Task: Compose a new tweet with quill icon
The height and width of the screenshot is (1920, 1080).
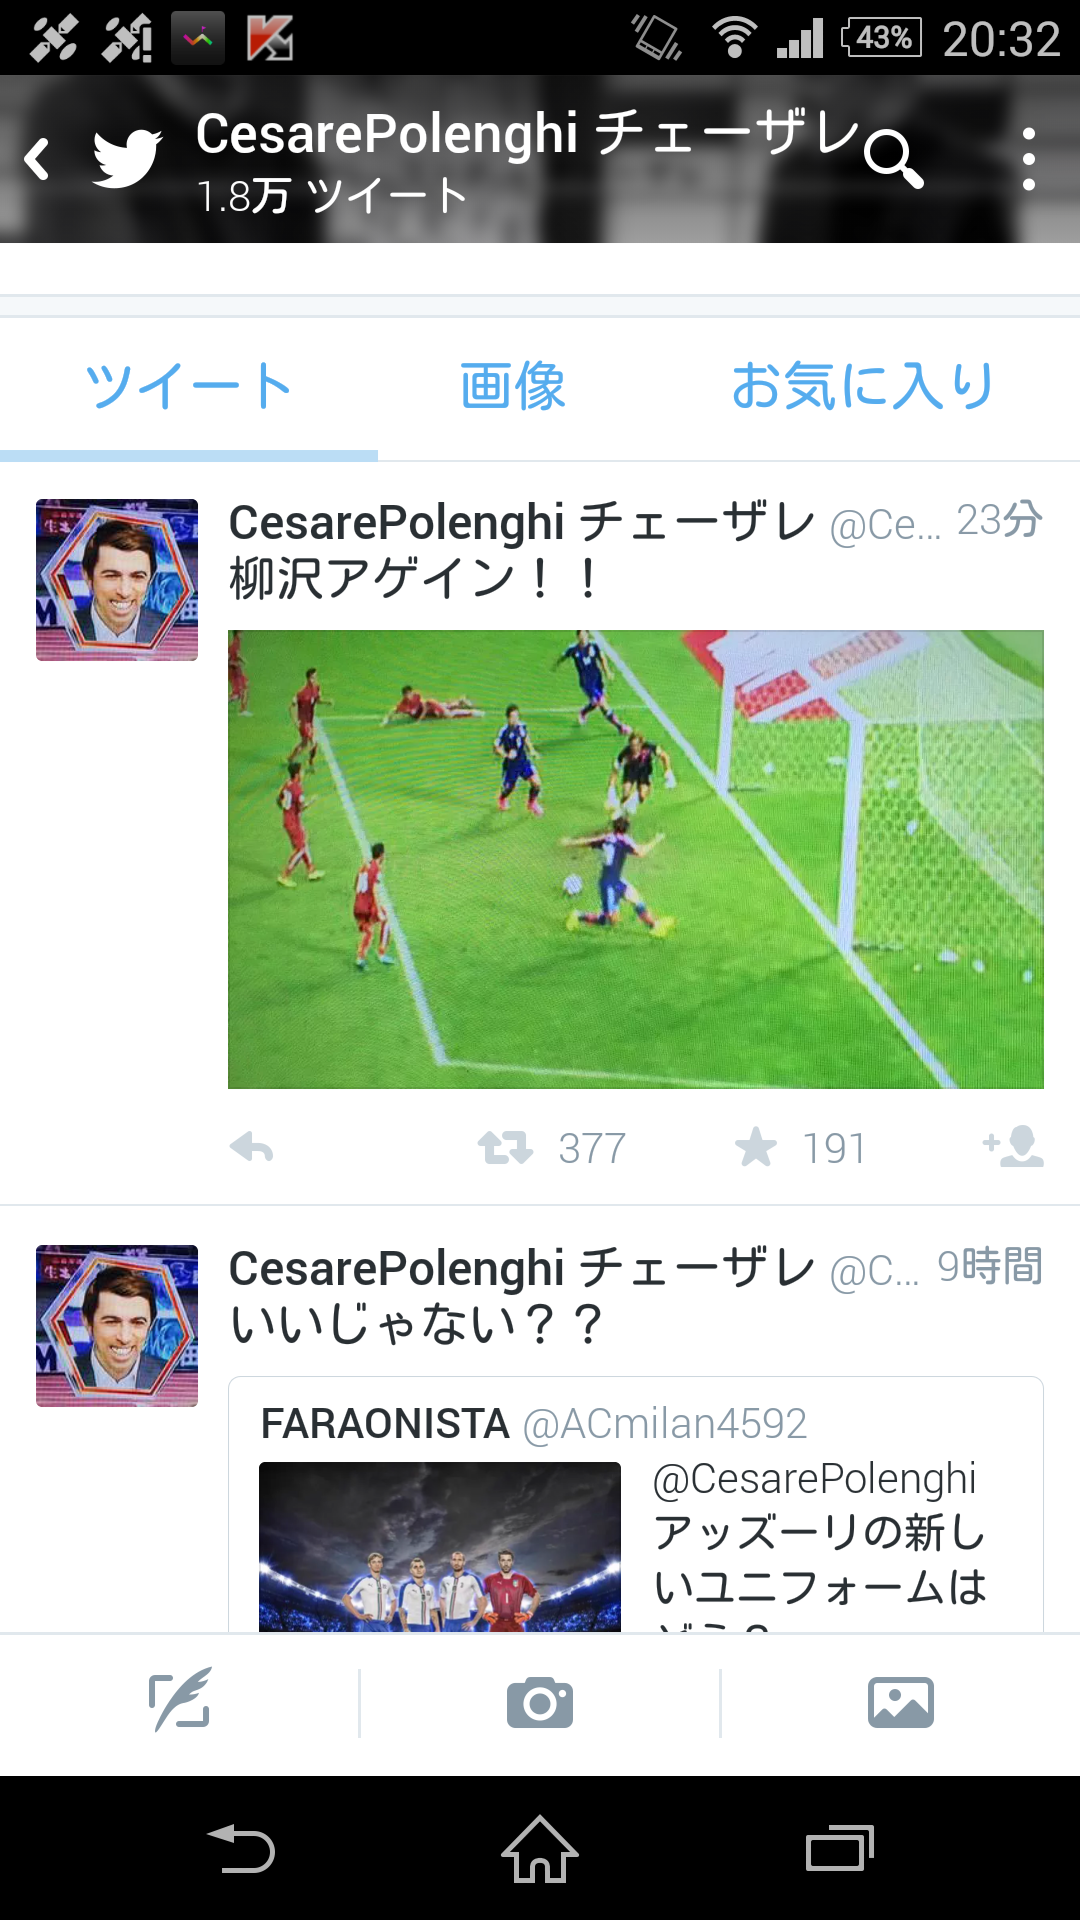Action: (x=180, y=1700)
